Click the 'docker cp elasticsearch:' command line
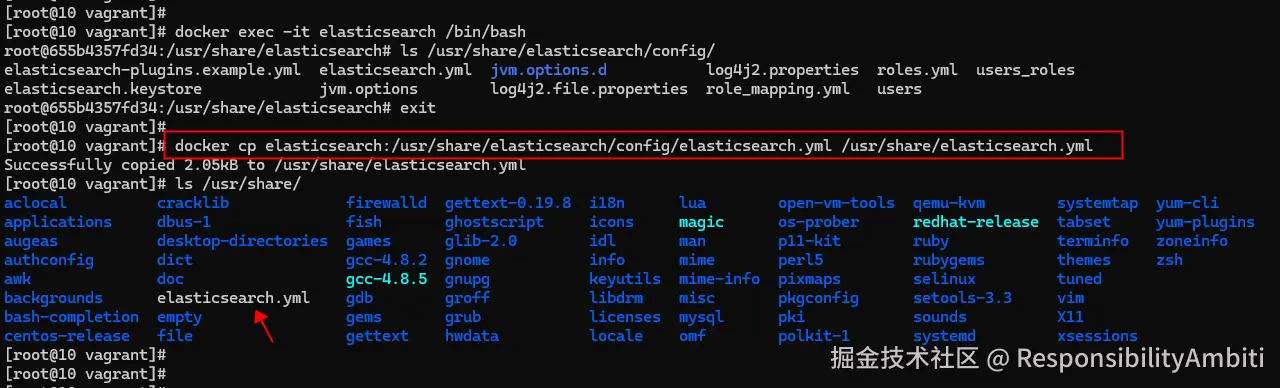 [x=634, y=146]
